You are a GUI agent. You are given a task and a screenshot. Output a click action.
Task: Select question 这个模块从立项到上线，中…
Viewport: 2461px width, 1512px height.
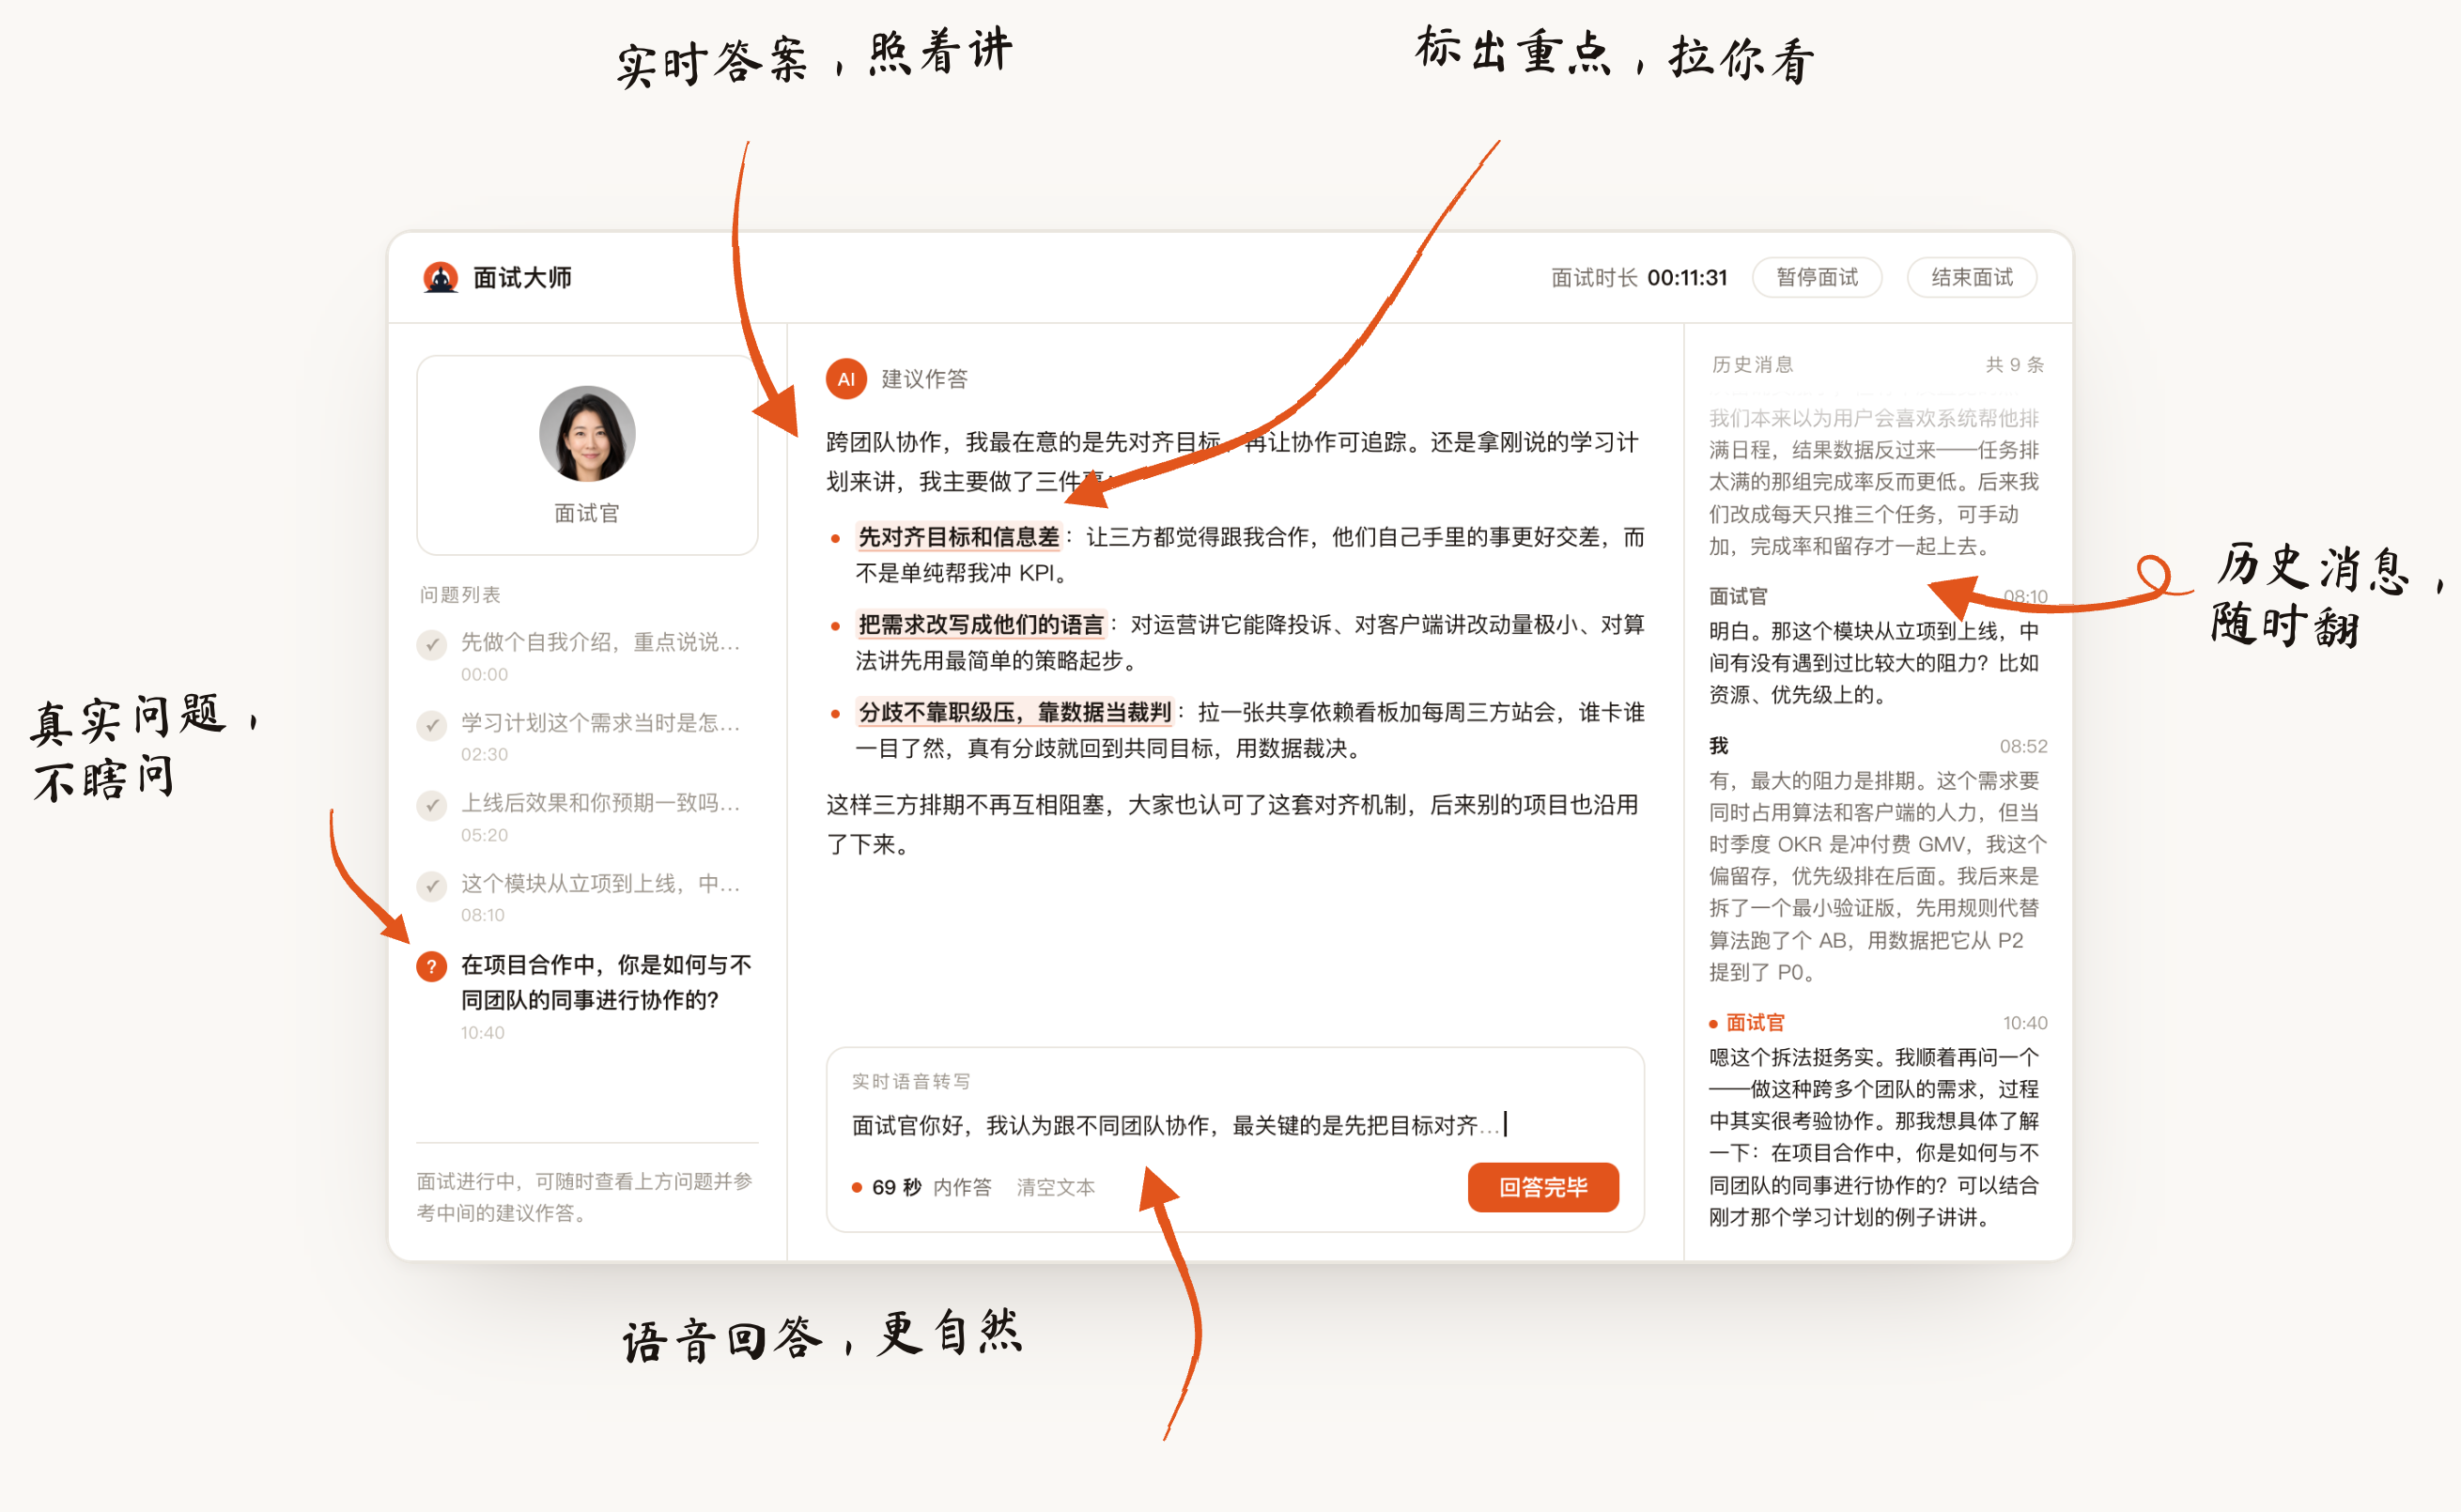click(600, 883)
